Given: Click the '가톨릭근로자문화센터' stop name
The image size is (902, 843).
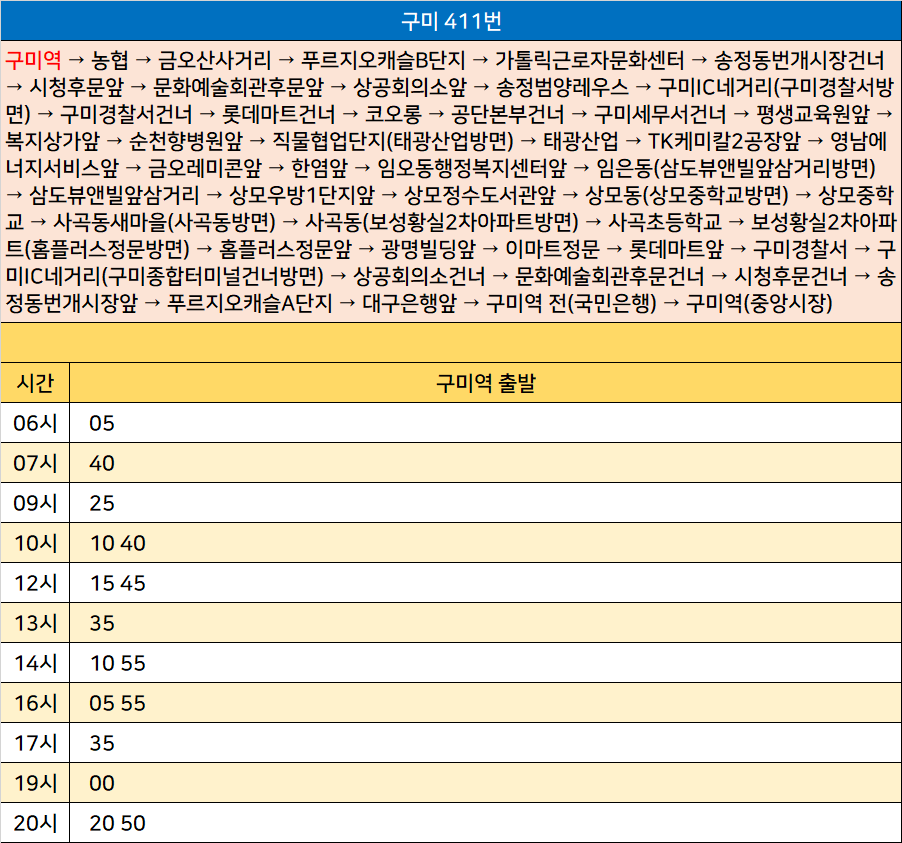Looking at the screenshot, I should [x=590, y=59].
